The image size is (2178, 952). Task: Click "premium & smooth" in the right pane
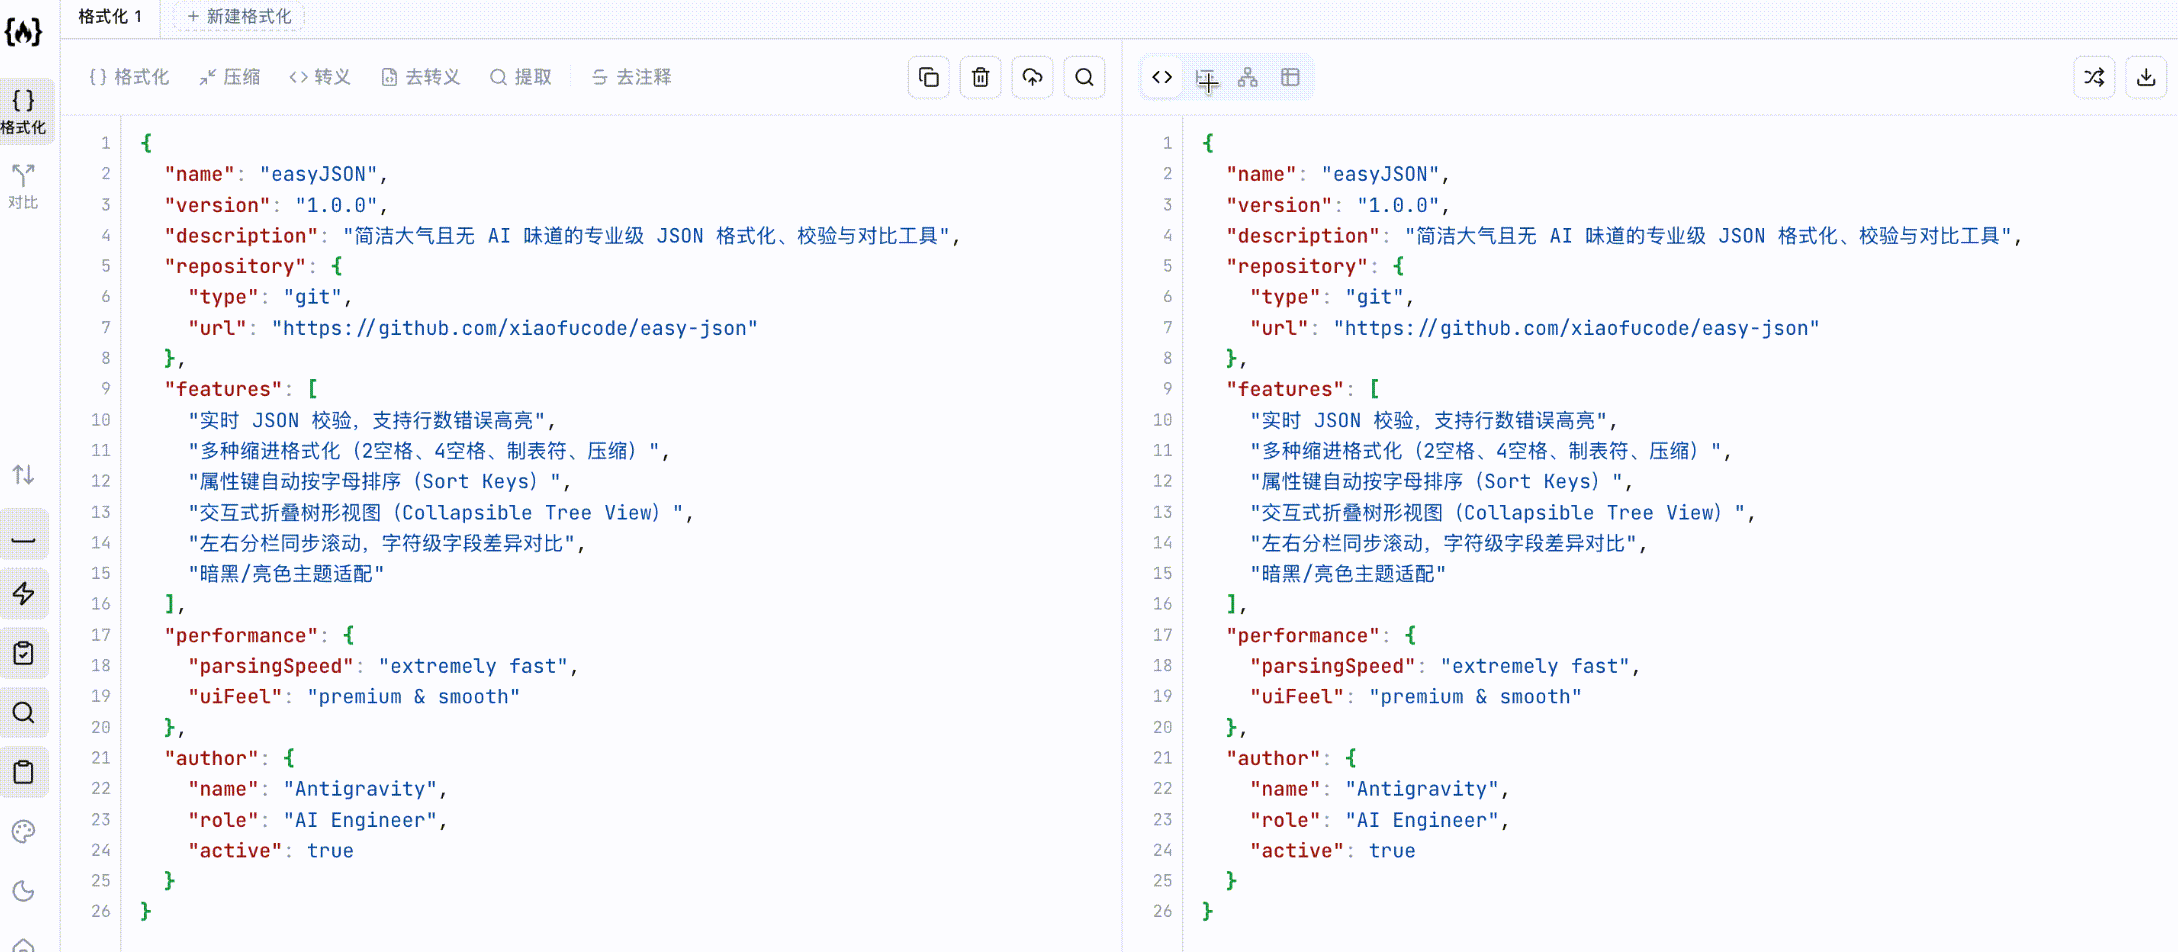coord(1475,697)
